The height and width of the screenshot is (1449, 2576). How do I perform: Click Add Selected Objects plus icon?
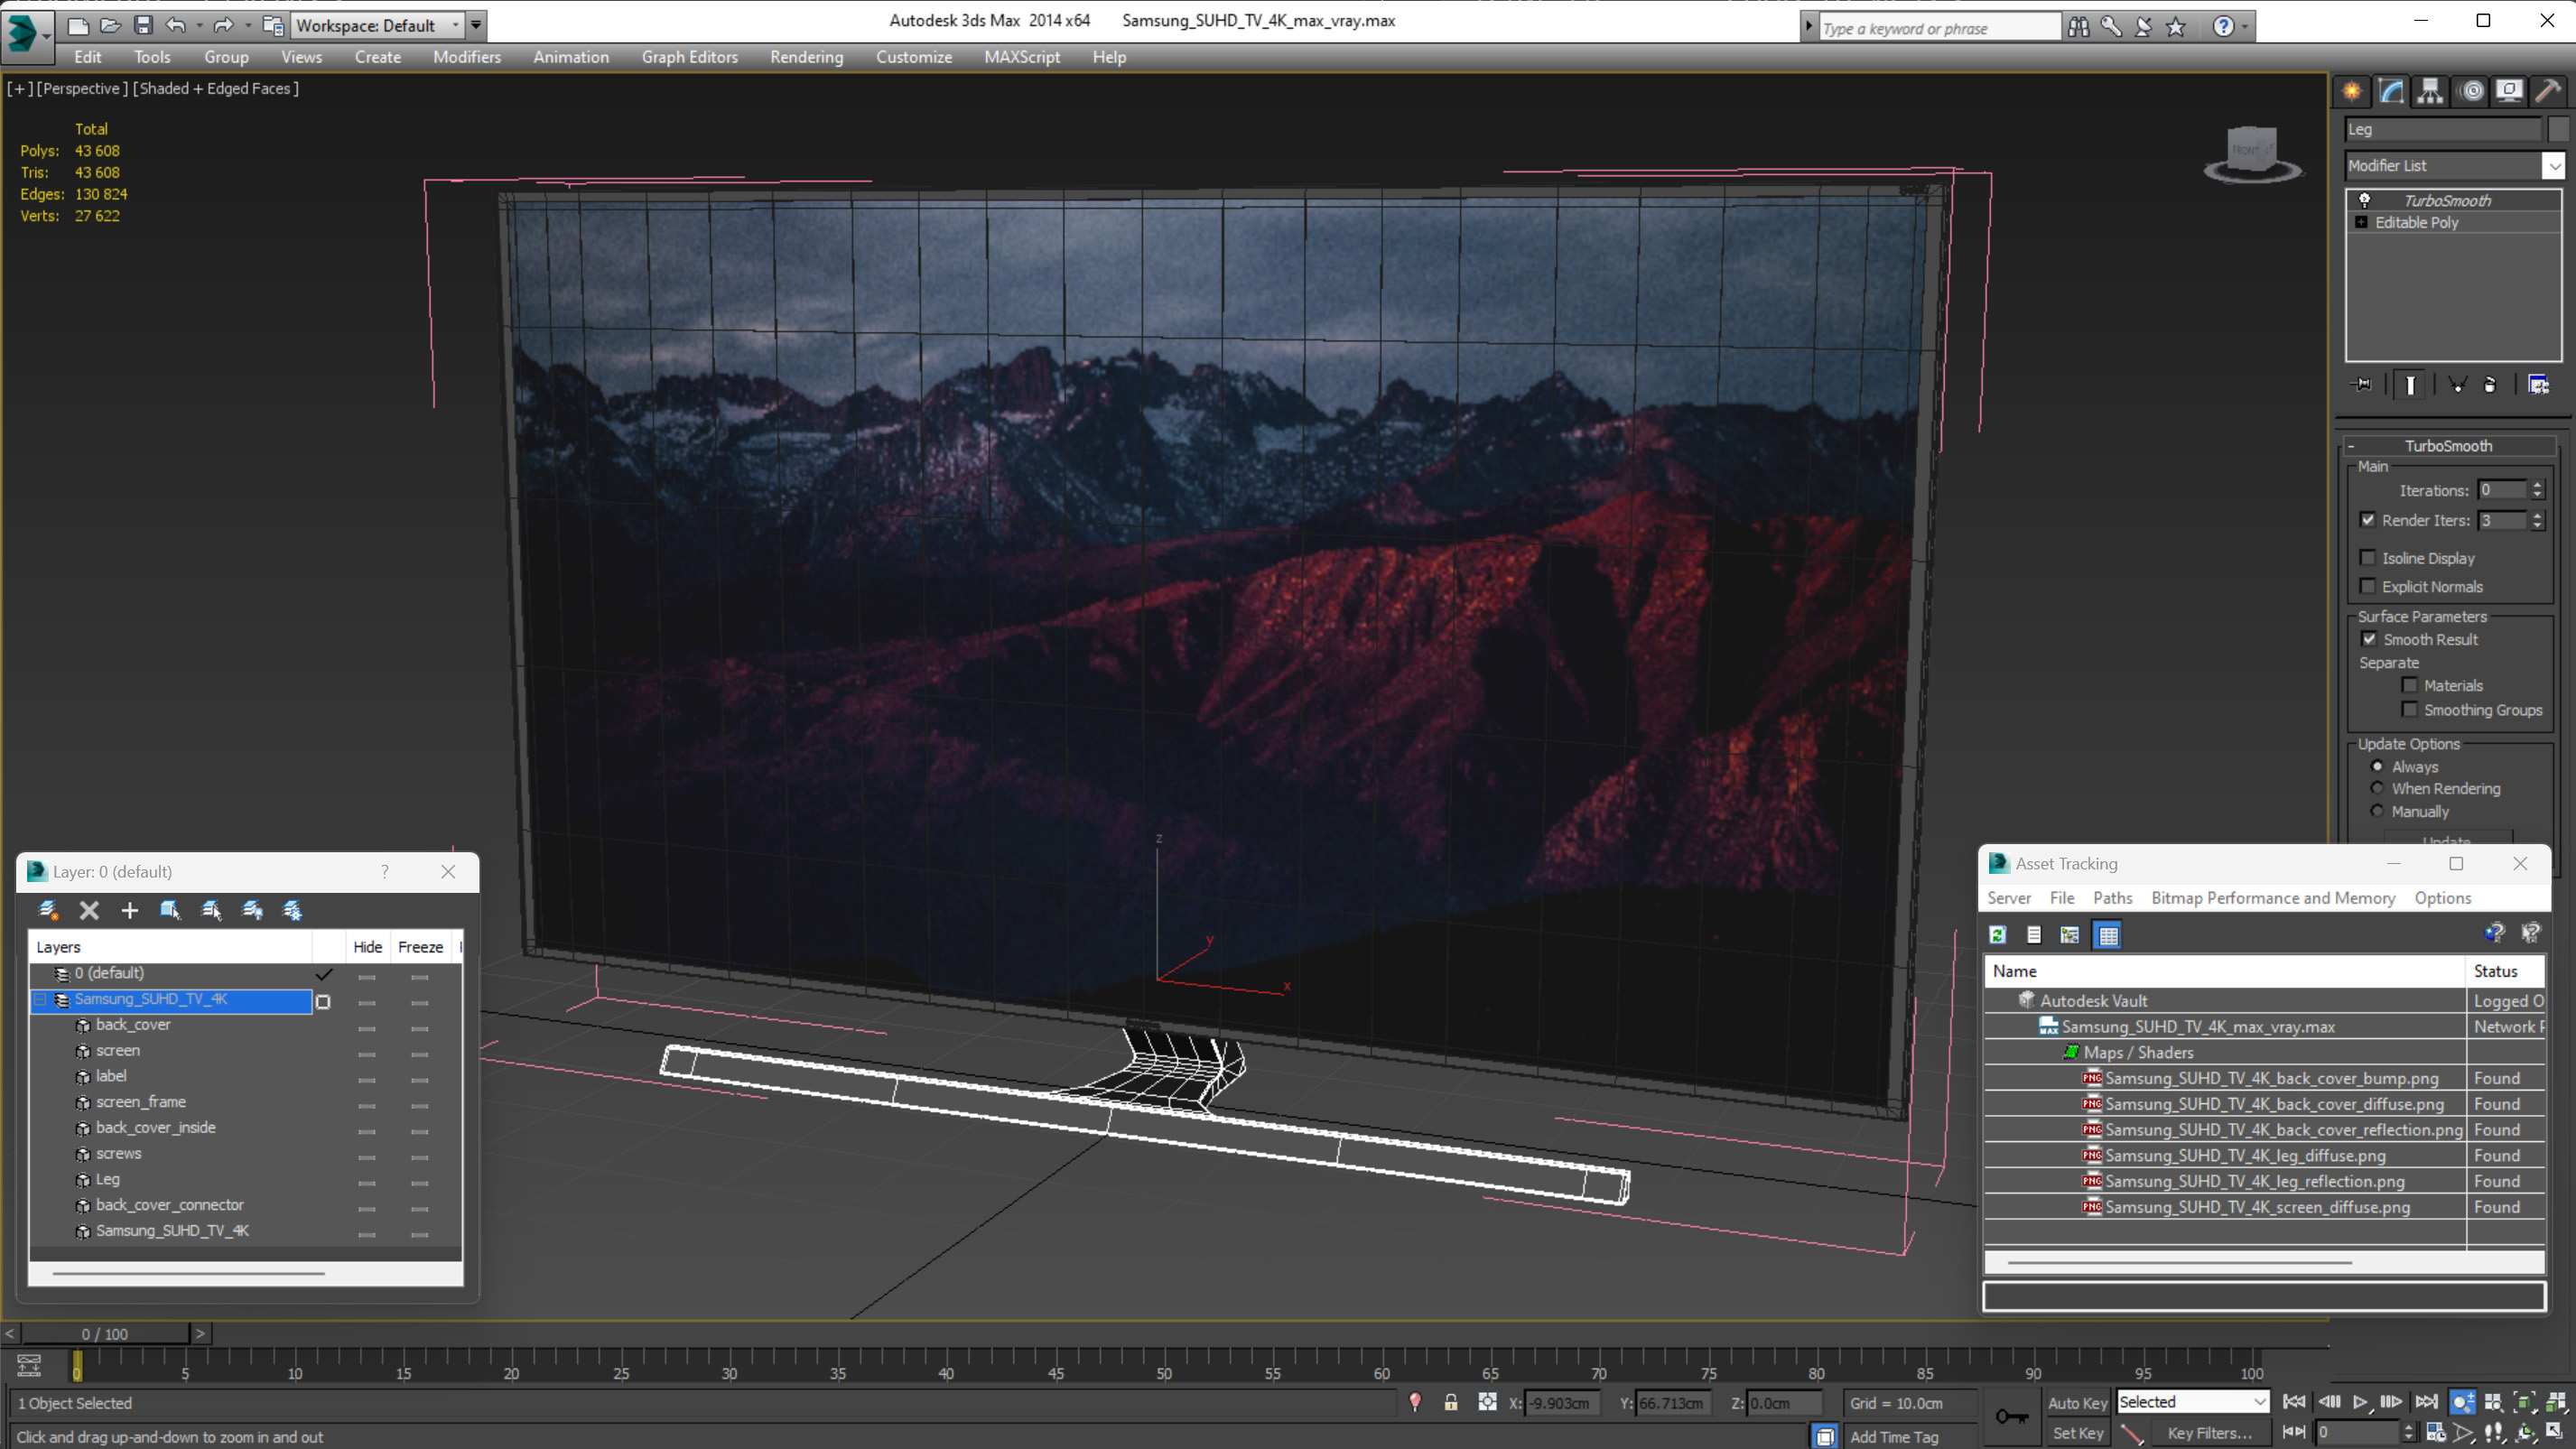pos(129,910)
